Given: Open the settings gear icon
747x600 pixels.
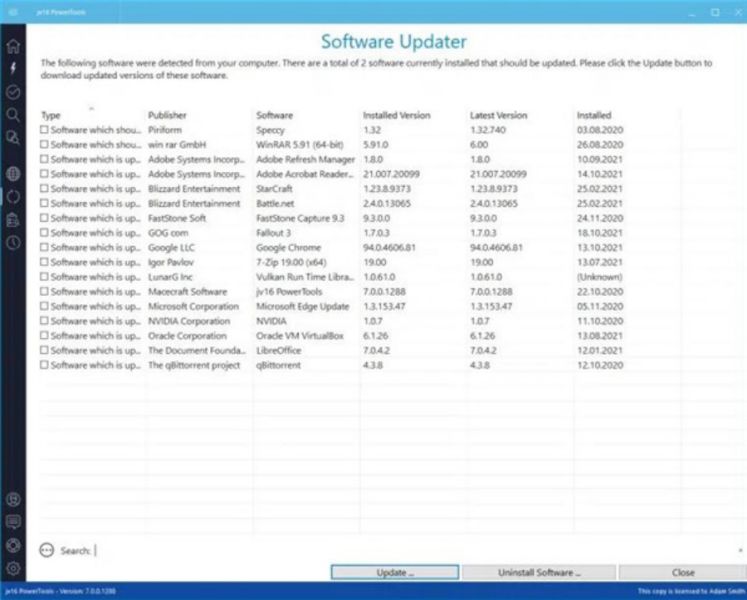Looking at the screenshot, I should coord(13,568).
